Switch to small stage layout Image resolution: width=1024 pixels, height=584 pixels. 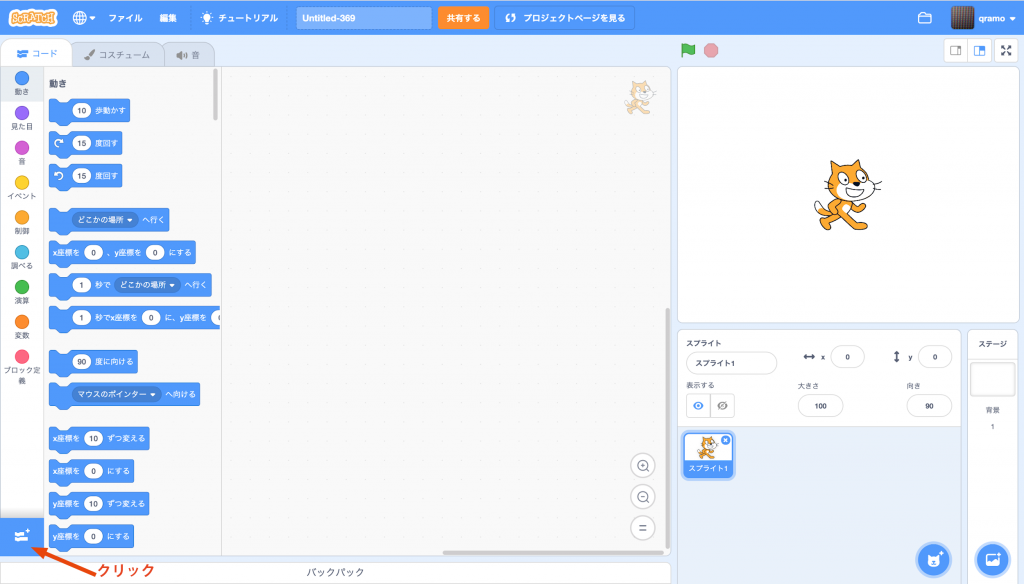956,51
